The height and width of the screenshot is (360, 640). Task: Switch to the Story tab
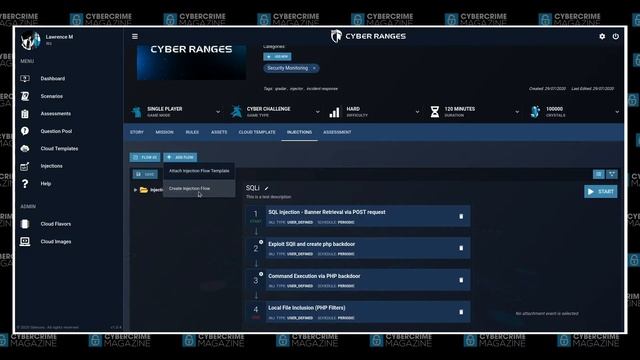[137, 132]
